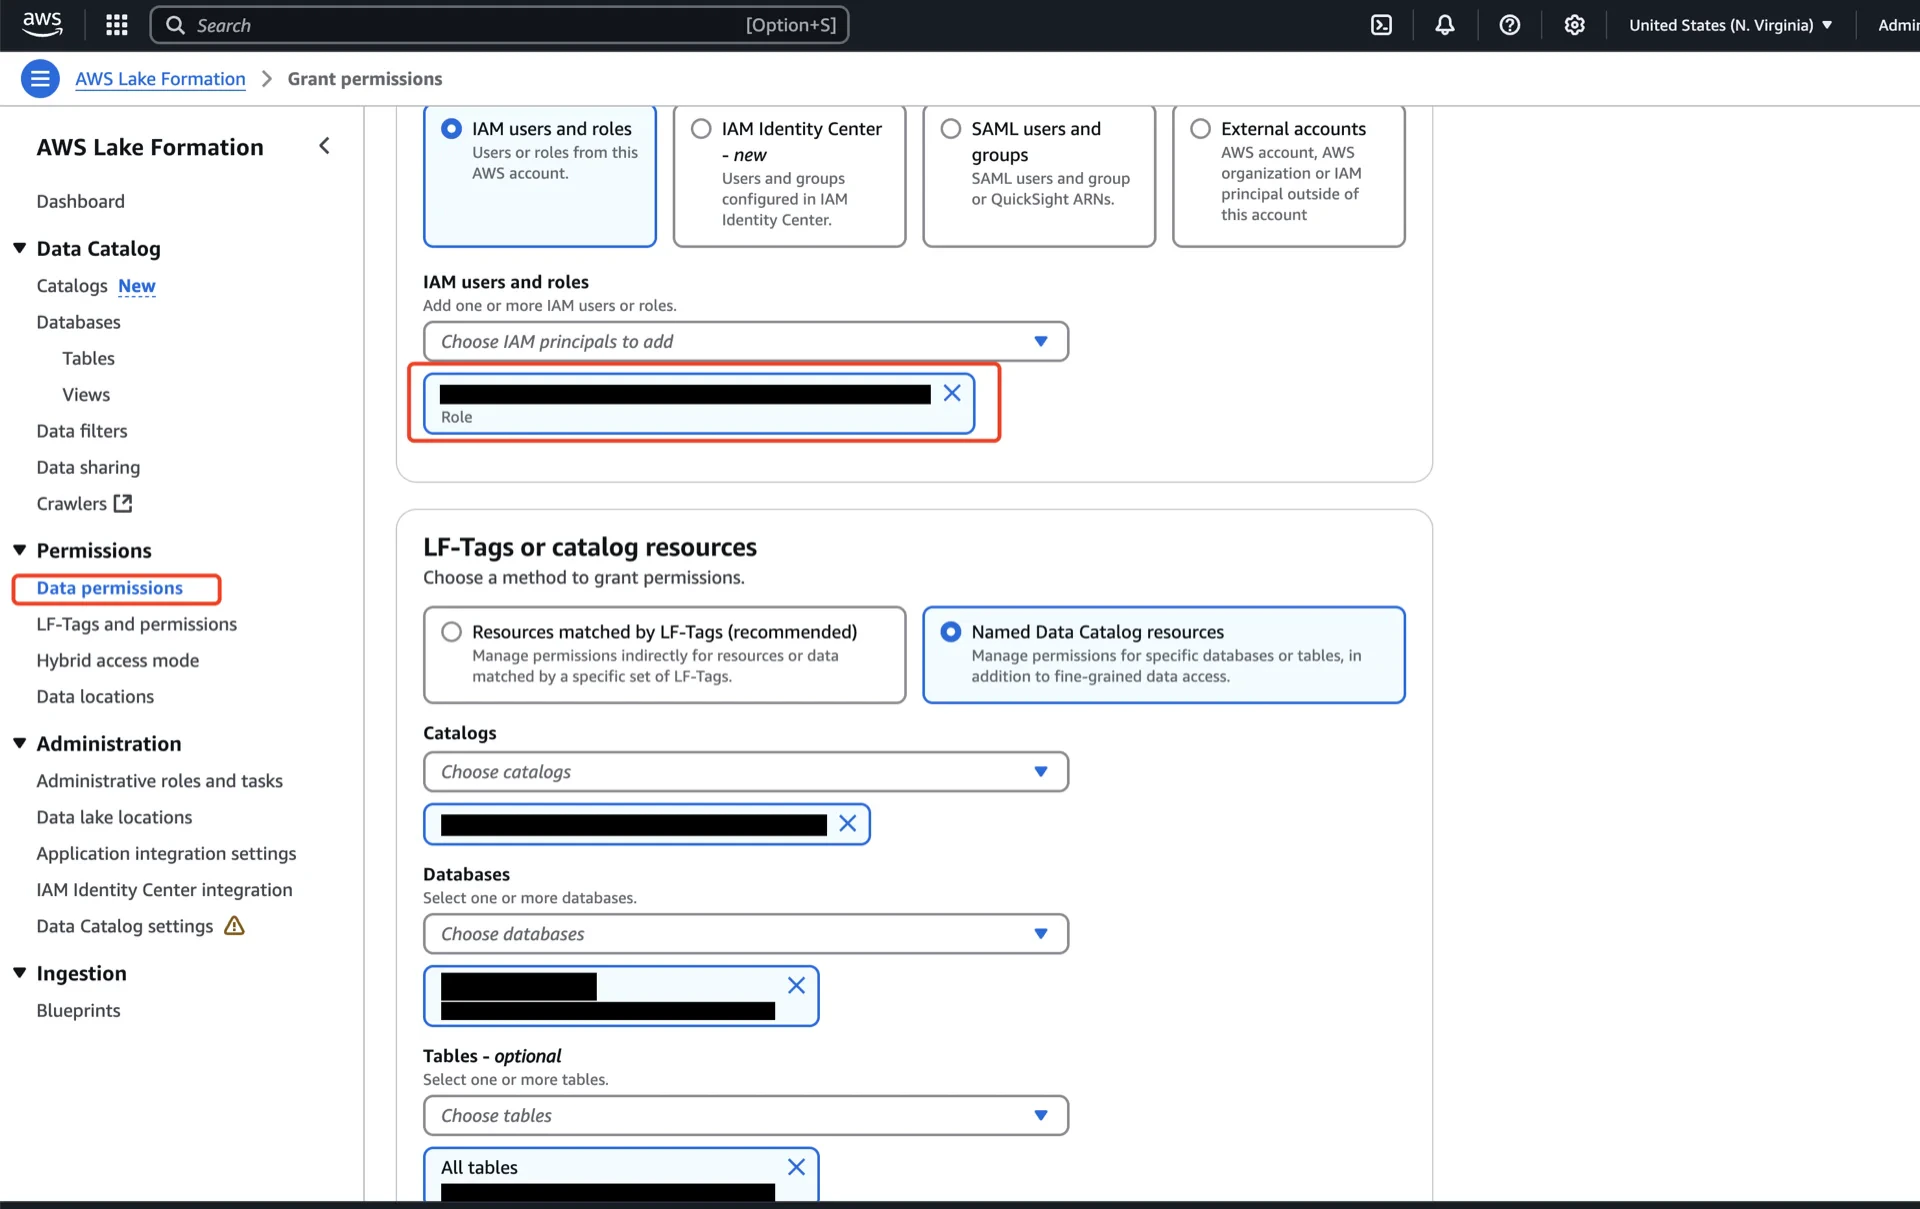Select IAM users and roles option
1920x1209 pixels.
click(540, 176)
